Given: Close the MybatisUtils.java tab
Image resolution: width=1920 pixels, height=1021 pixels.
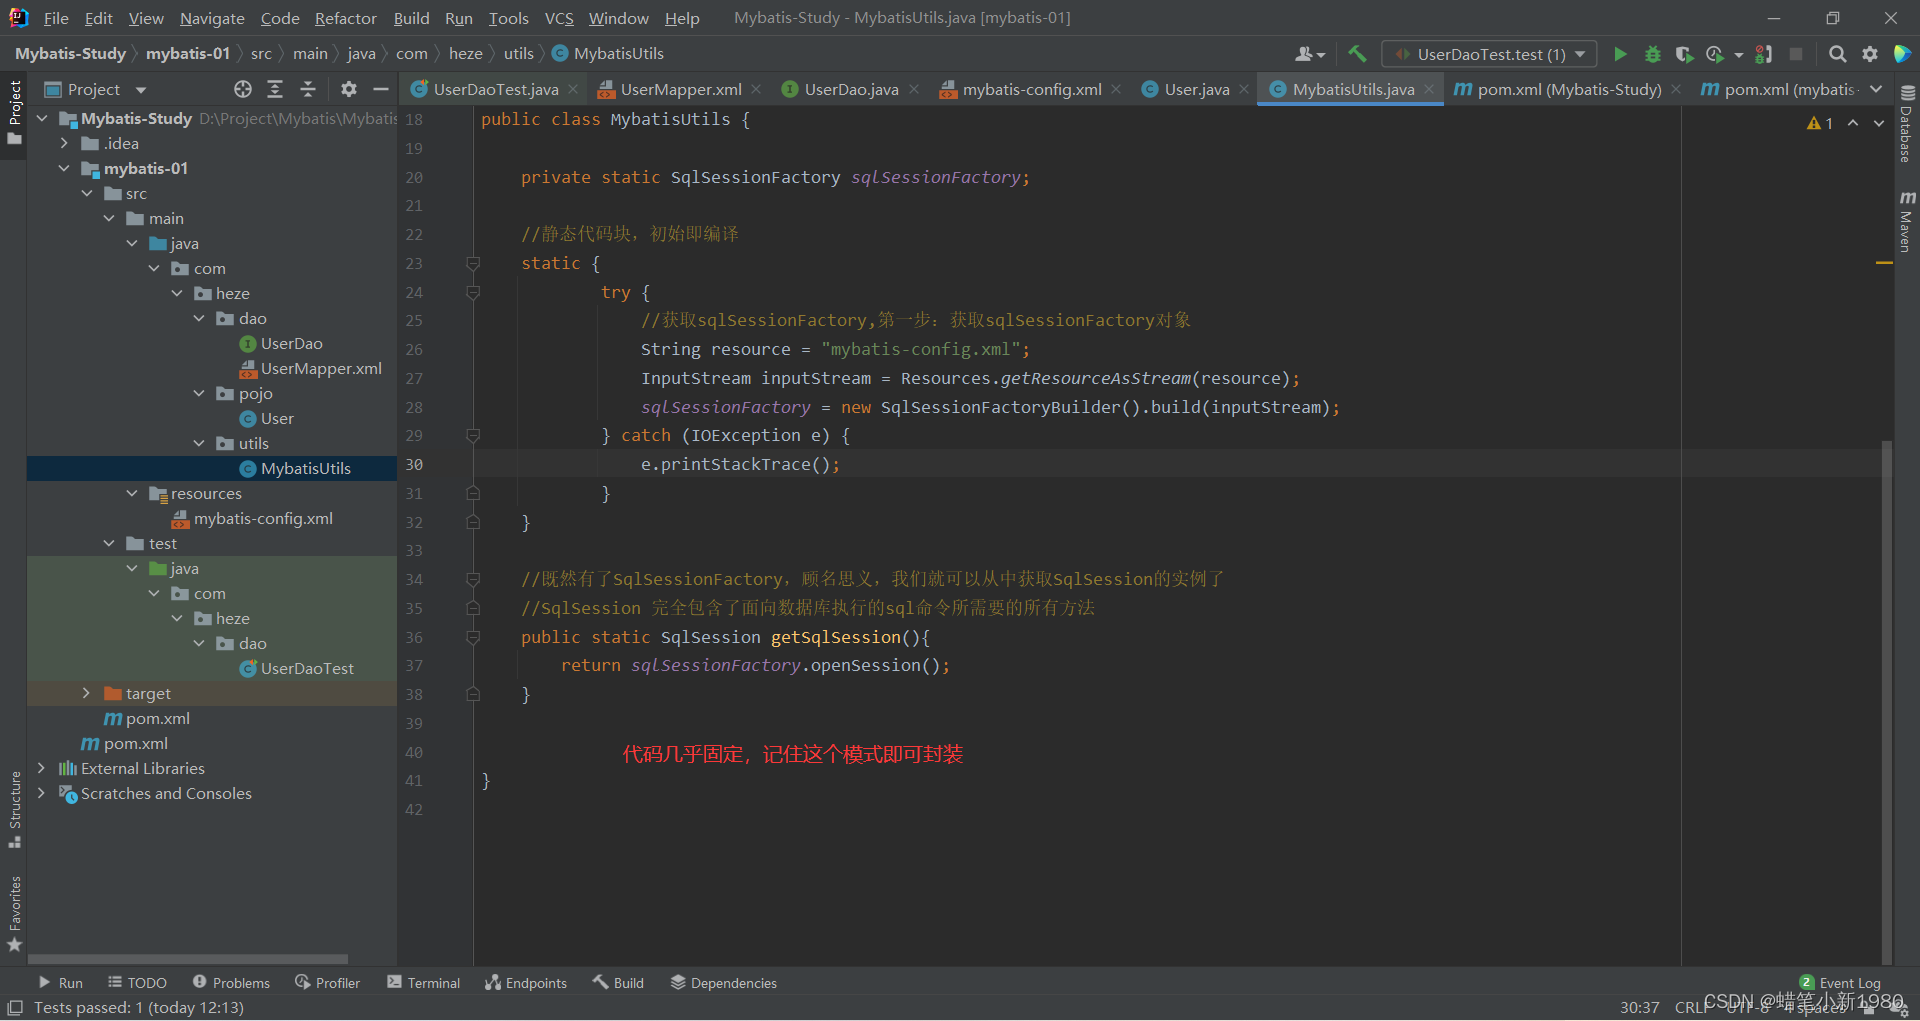Looking at the screenshot, I should 1429,89.
